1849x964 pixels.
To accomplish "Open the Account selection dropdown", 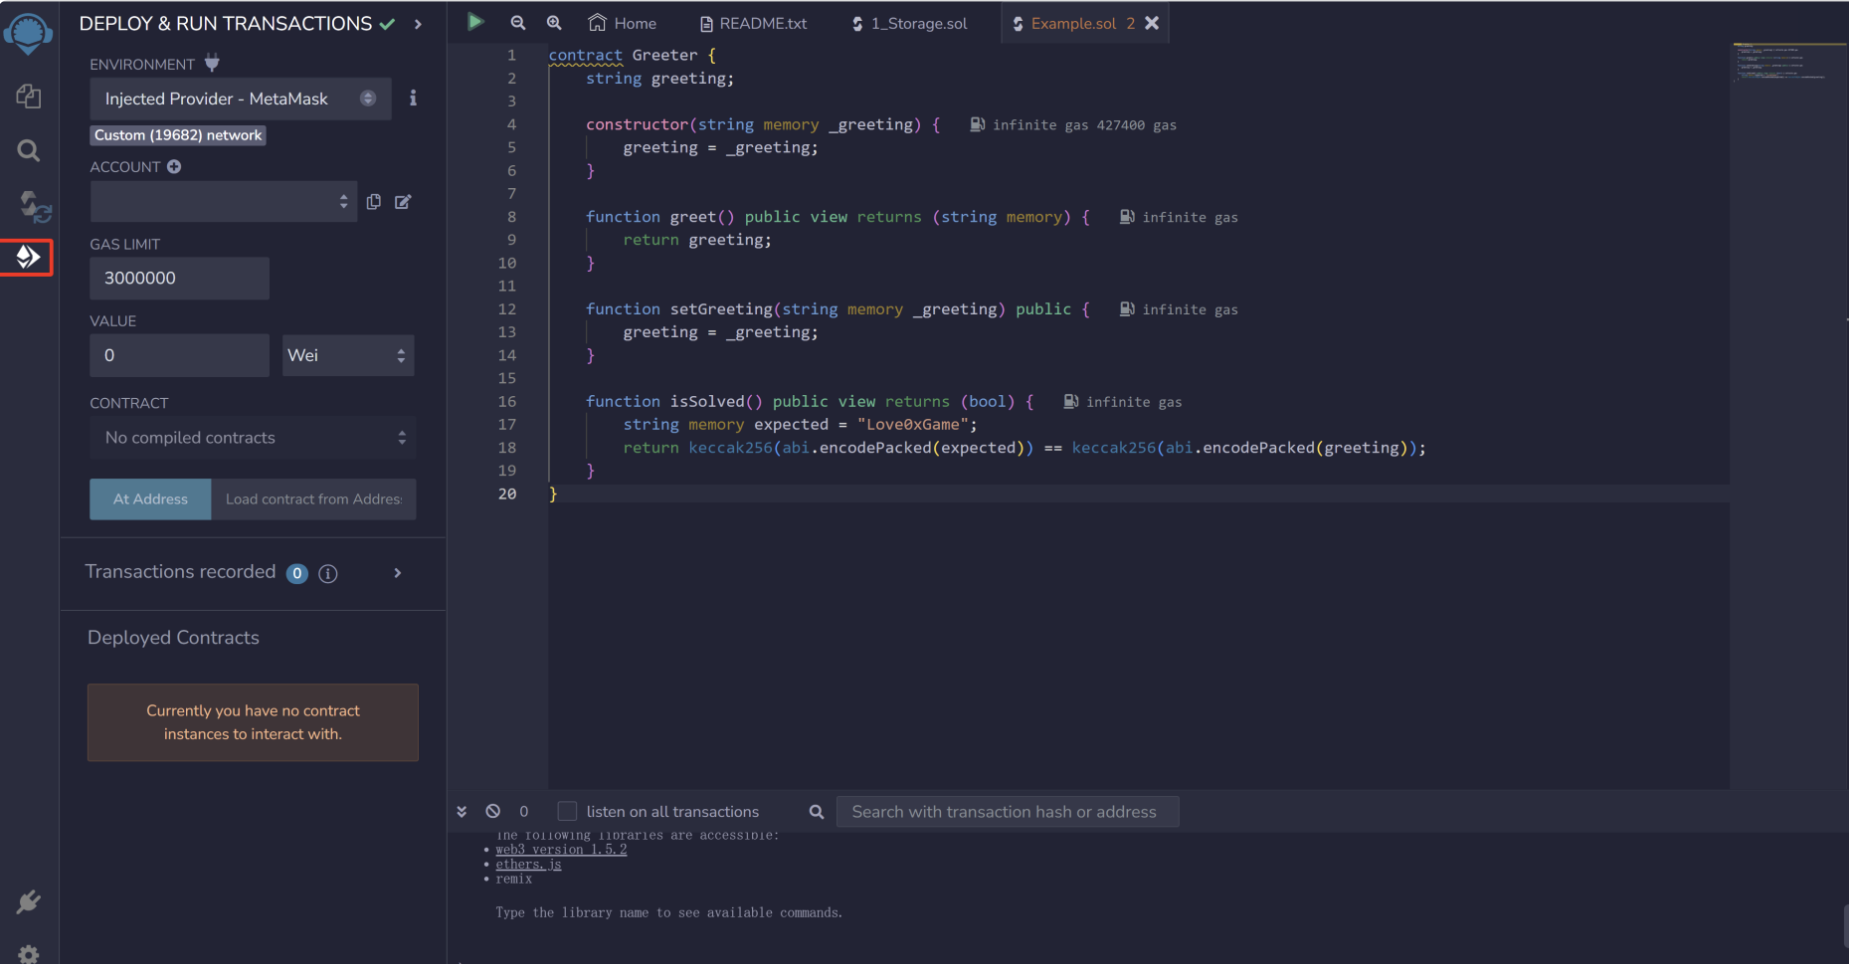I will click(x=223, y=202).
